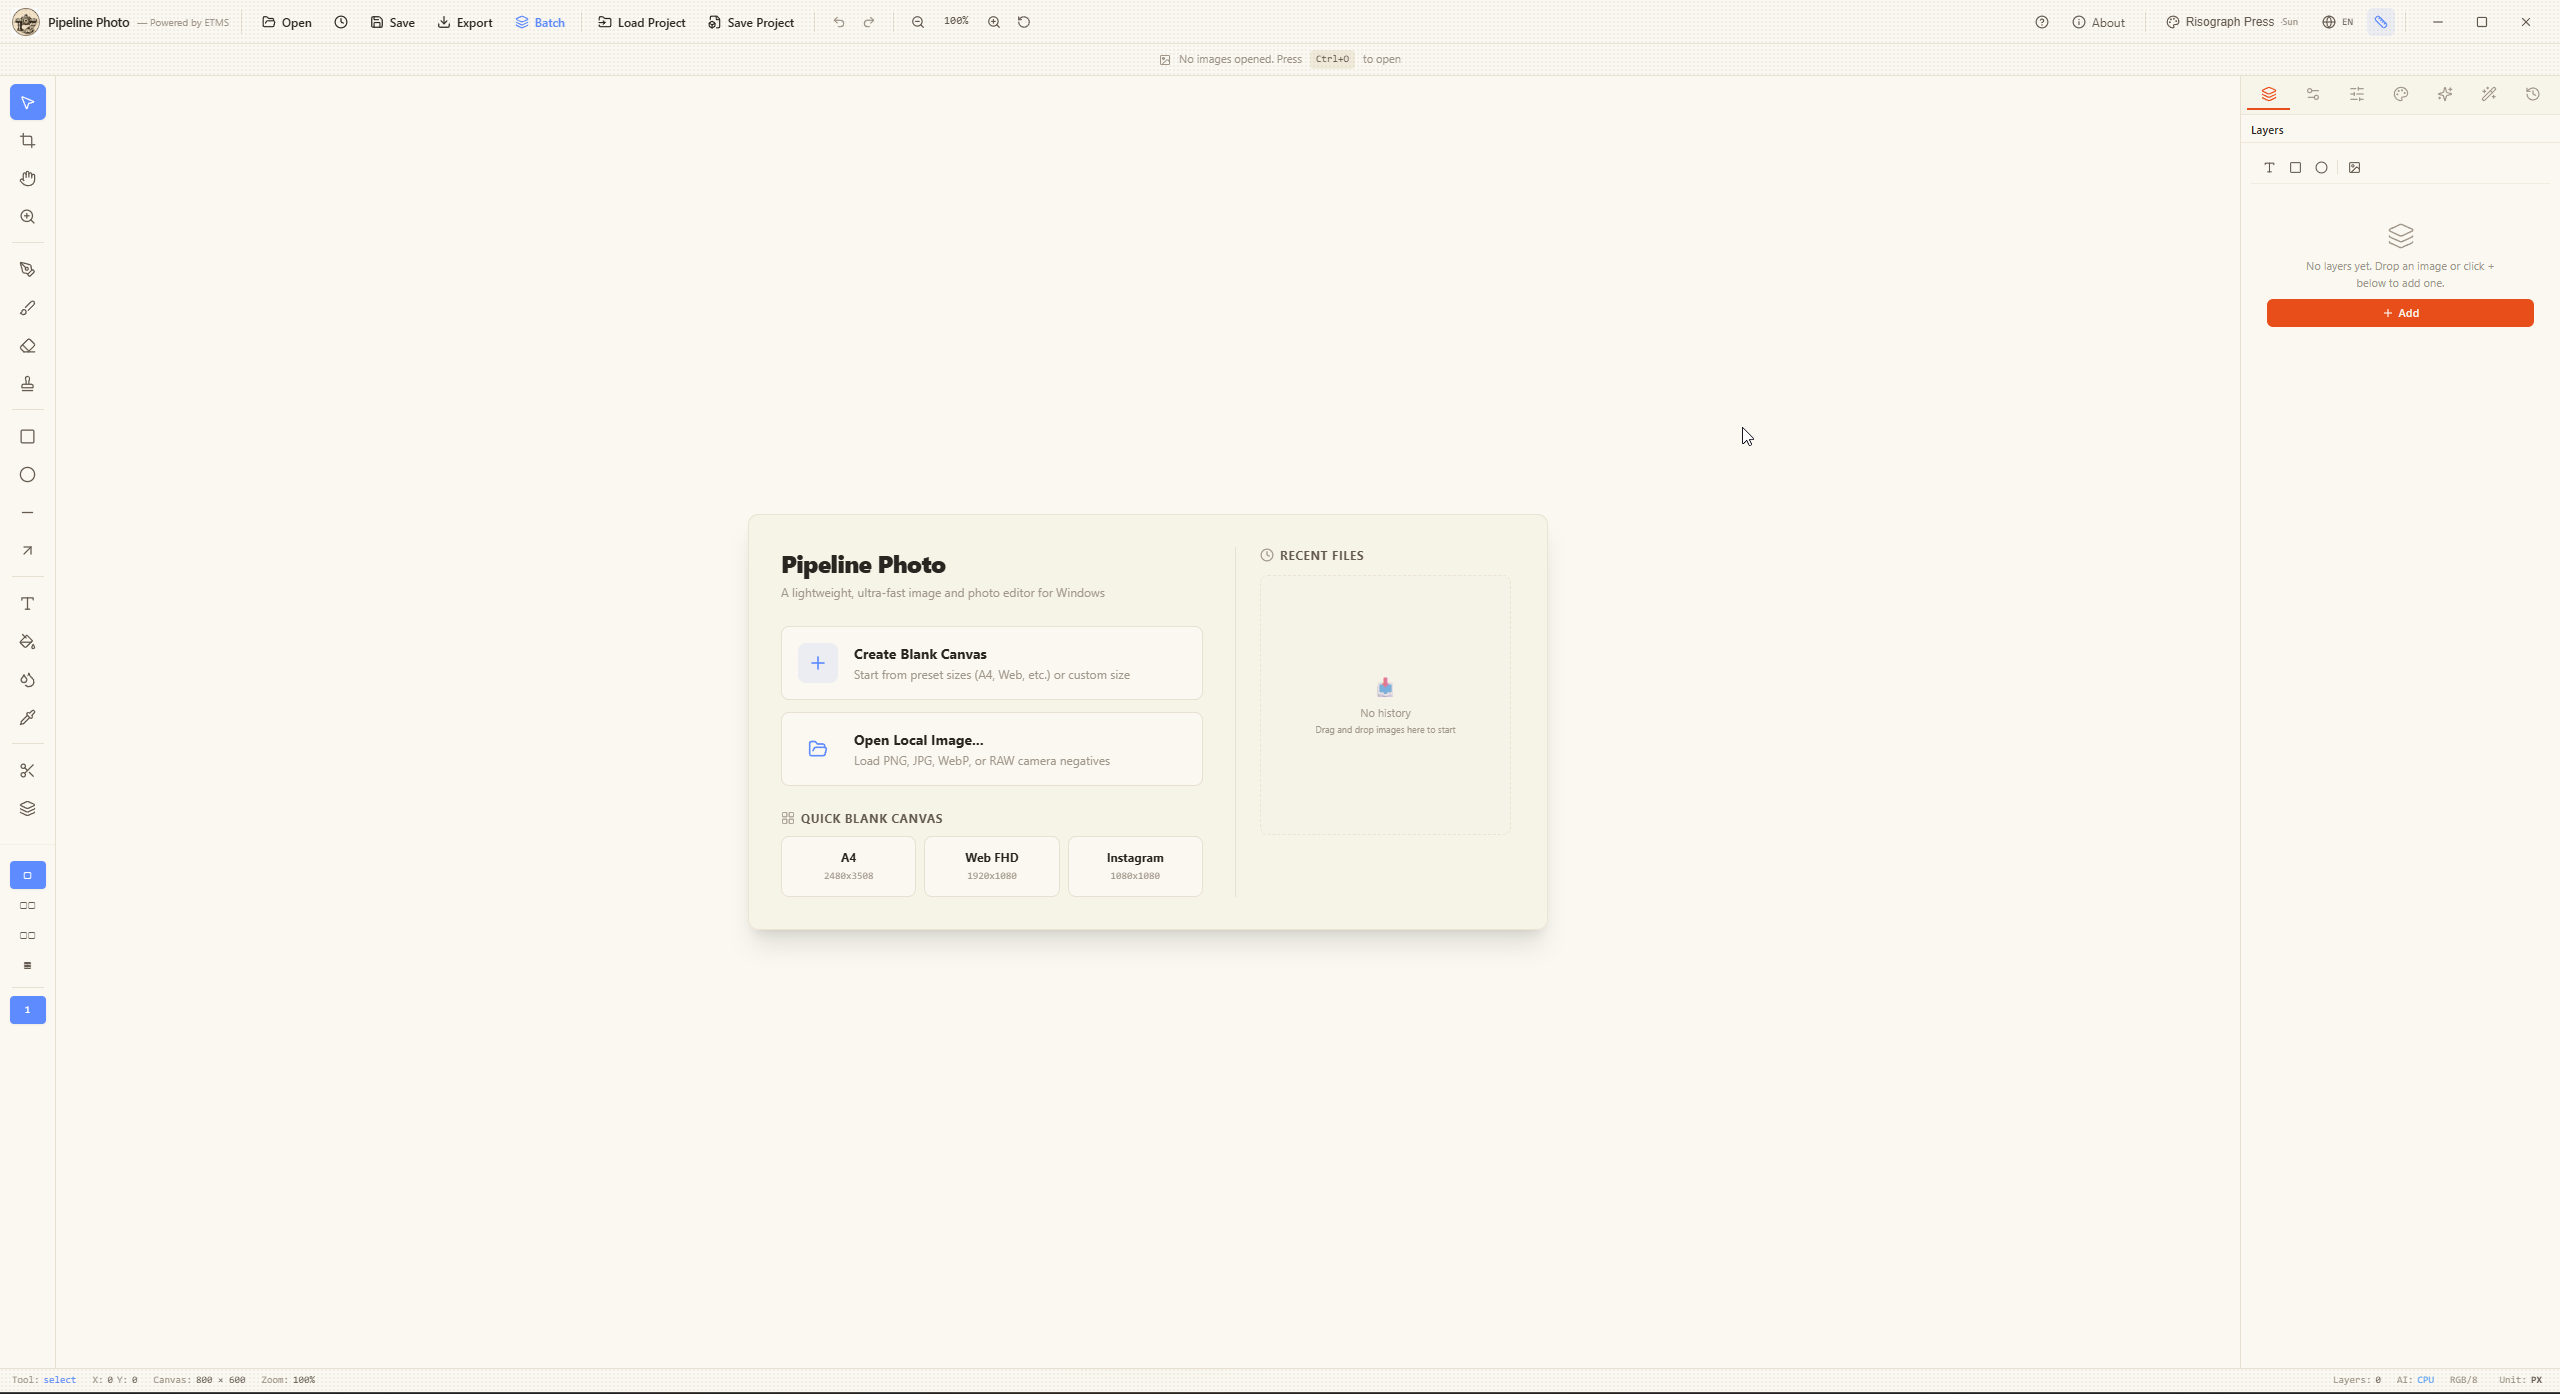Open the Layers panel tab
This screenshot has height=1394, width=2560.
pyautogui.click(x=2269, y=94)
